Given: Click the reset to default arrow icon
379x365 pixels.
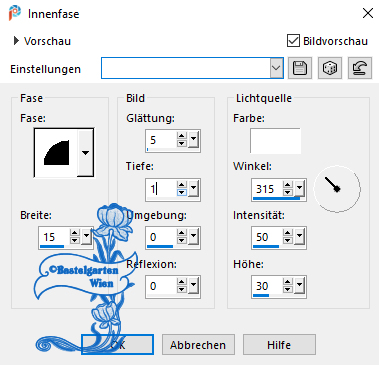Looking at the screenshot, I should (x=360, y=68).
